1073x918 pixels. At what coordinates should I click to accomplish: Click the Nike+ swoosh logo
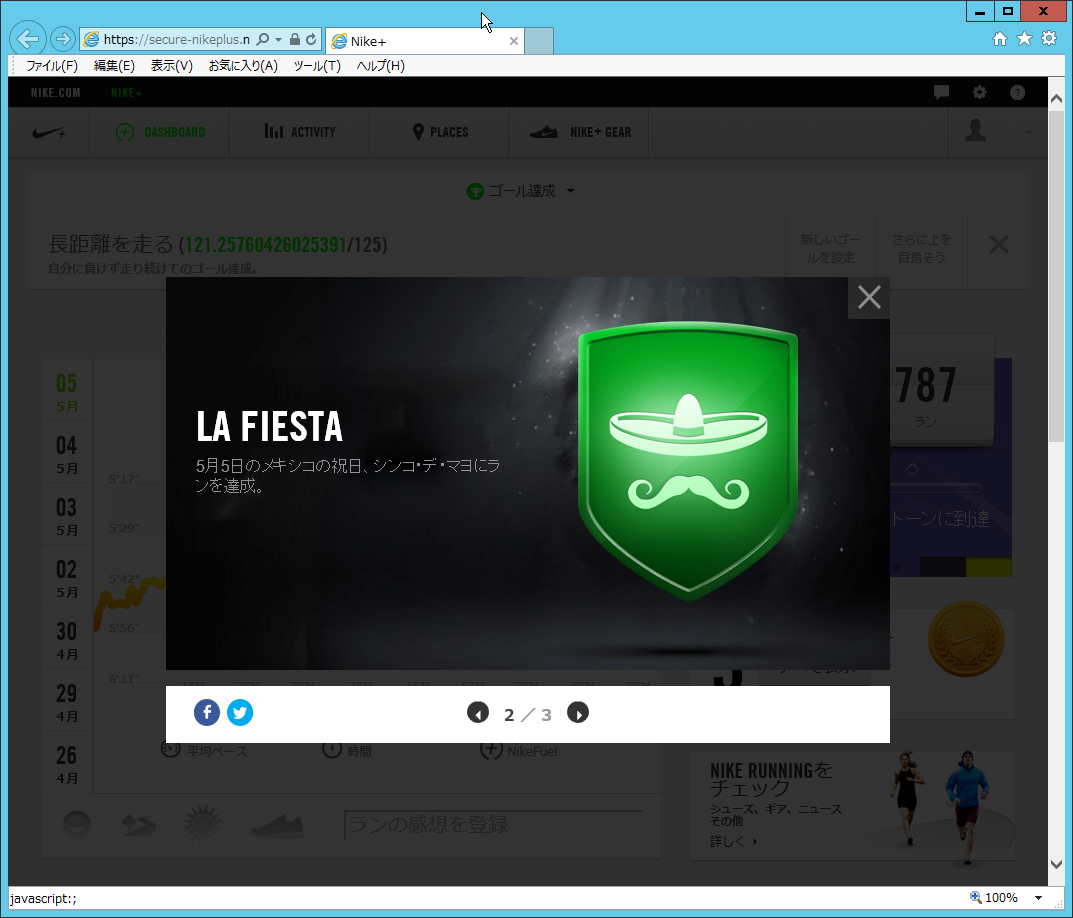pos(49,132)
